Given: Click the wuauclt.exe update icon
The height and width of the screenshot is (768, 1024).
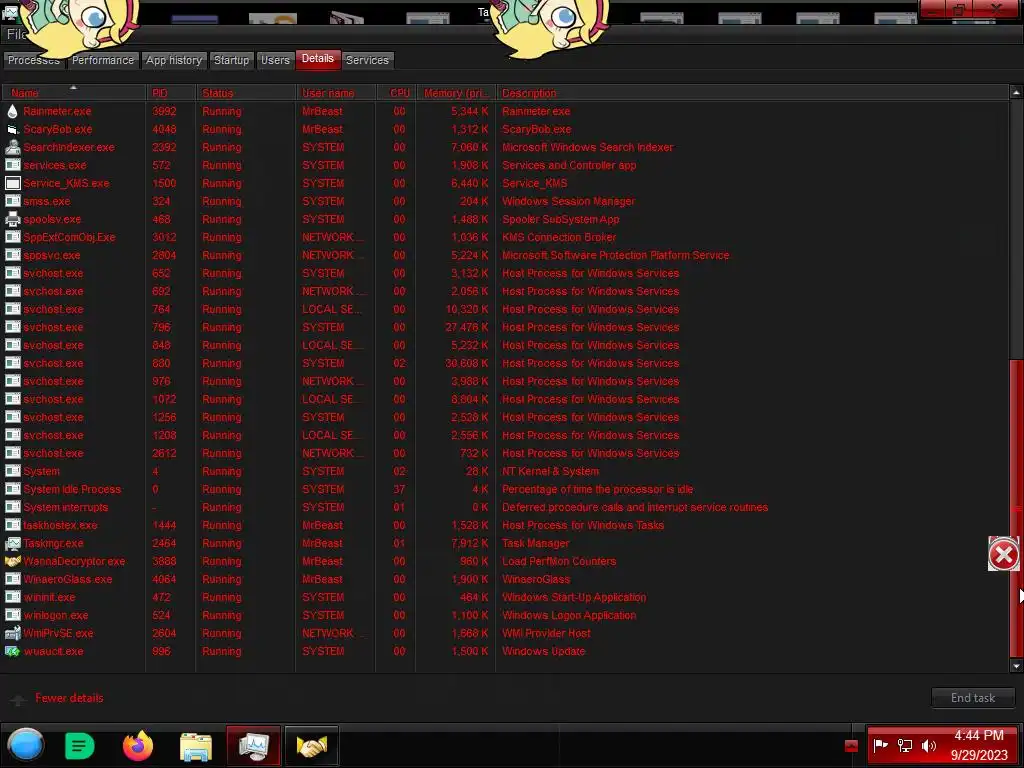Looking at the screenshot, I should click(x=12, y=651).
